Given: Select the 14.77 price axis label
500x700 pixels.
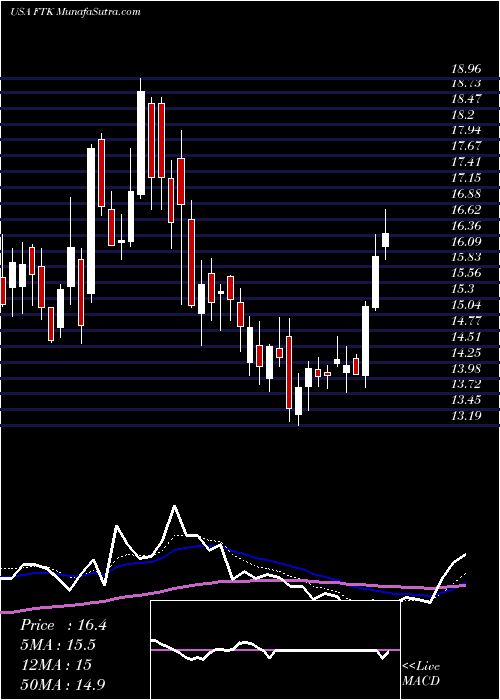Looking at the screenshot, I should (466, 321).
